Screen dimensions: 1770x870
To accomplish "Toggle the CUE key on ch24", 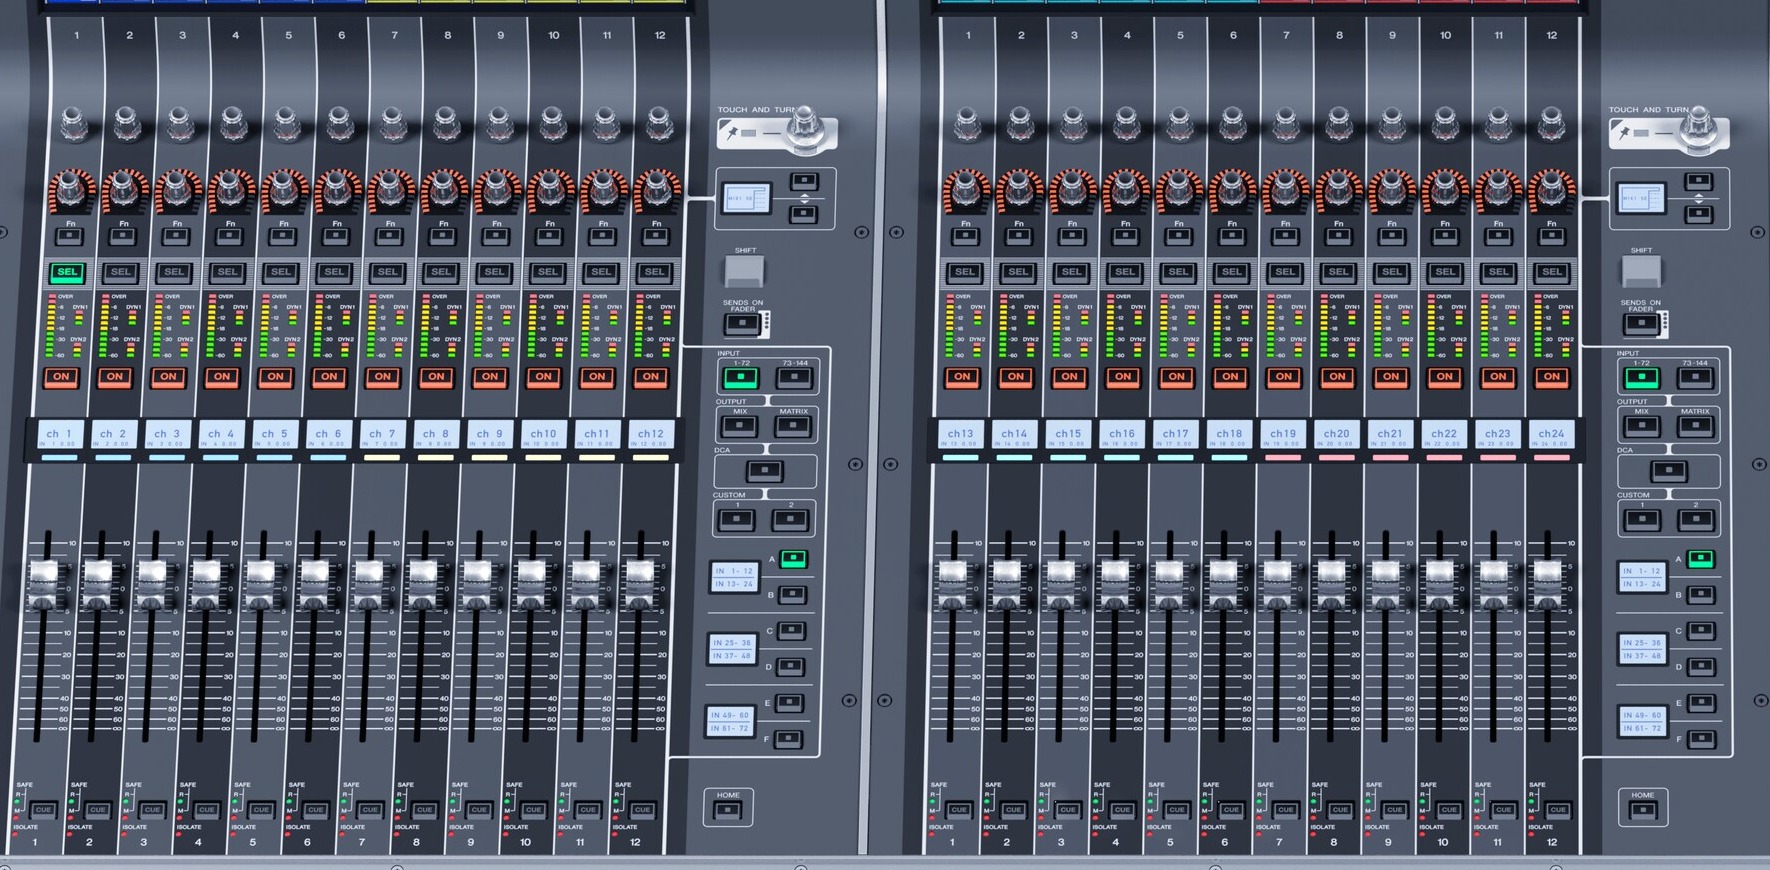I will pyautogui.click(x=1557, y=810).
